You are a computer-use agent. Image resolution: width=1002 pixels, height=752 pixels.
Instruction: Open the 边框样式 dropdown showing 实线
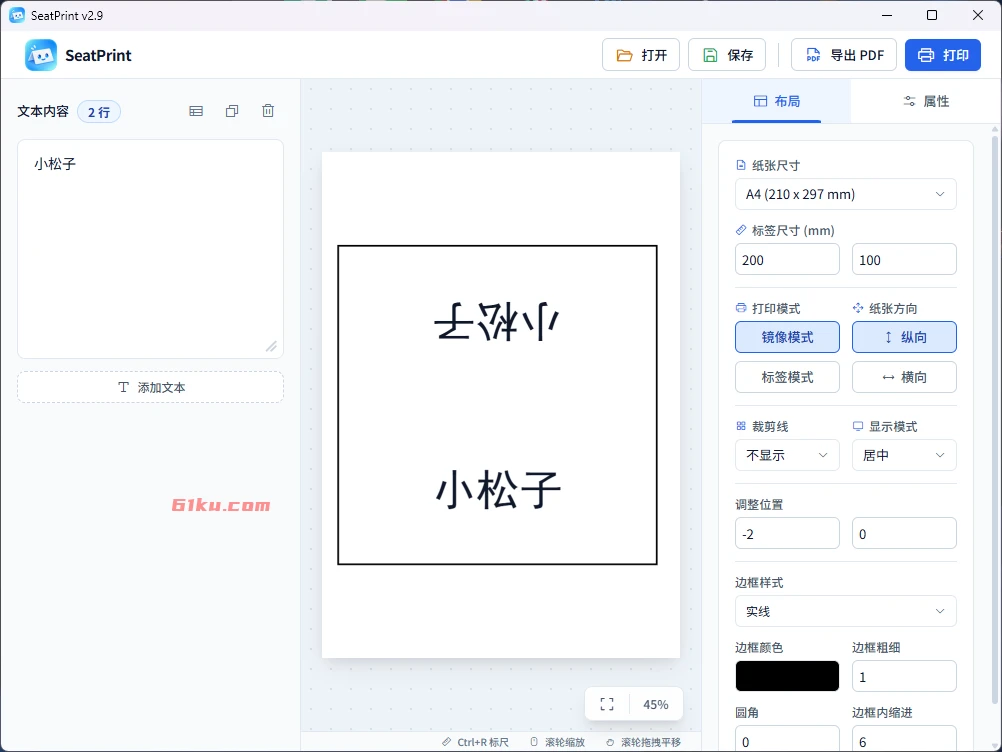click(x=845, y=611)
